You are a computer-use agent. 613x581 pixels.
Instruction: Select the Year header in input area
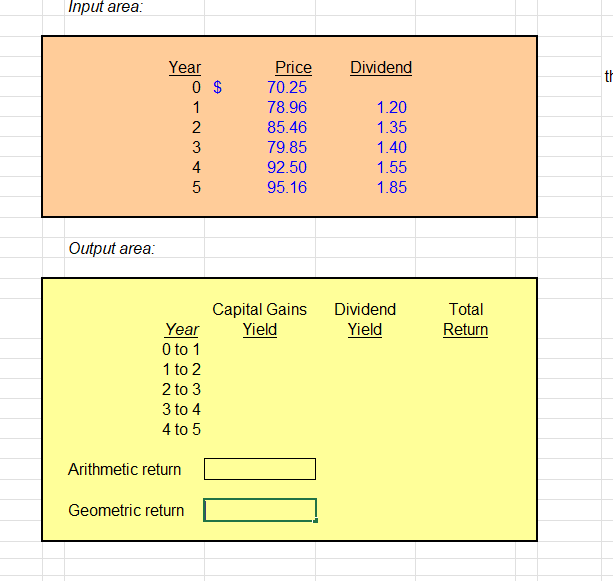(x=185, y=67)
